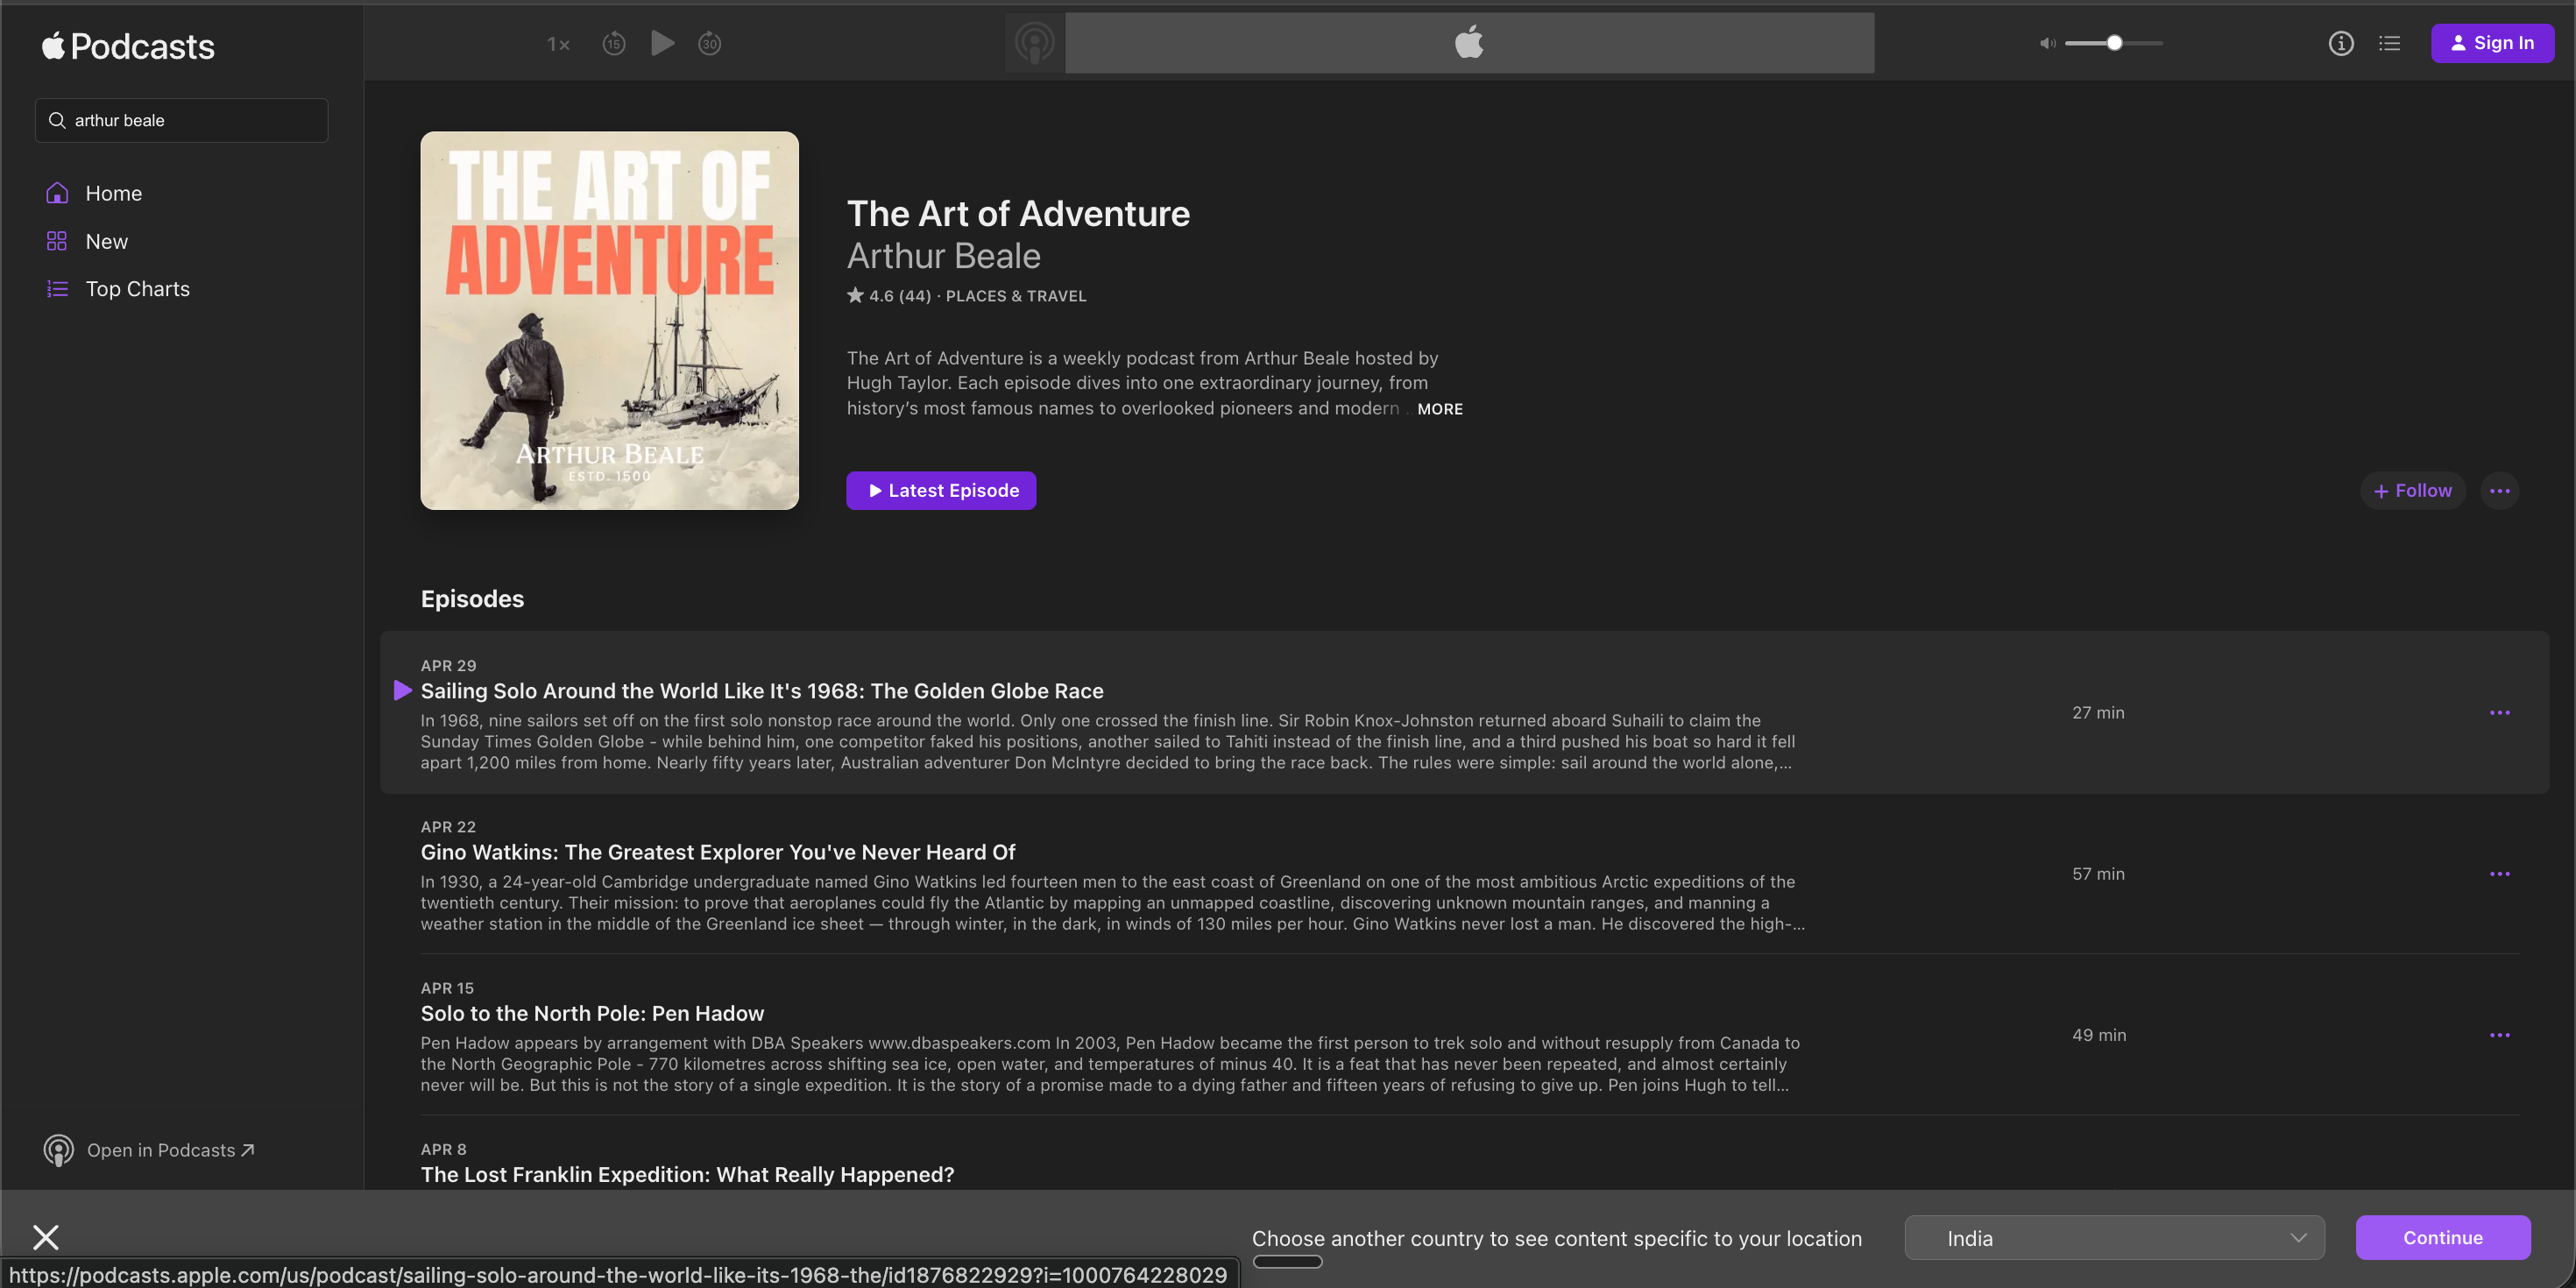The height and width of the screenshot is (1288, 2576).
Task: Click the Episodes heading
Action: (x=472, y=599)
